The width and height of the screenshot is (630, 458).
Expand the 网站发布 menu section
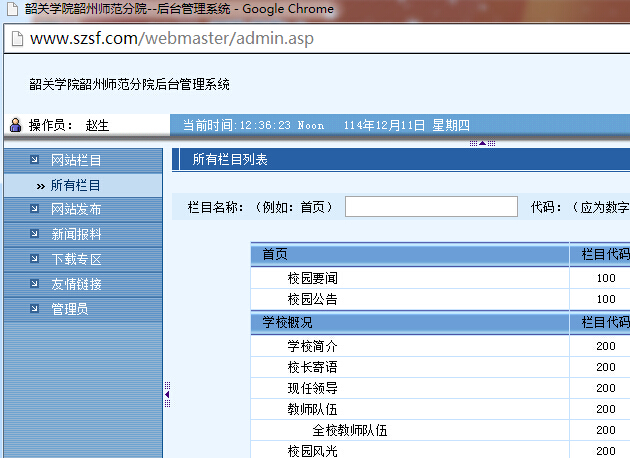(83, 209)
